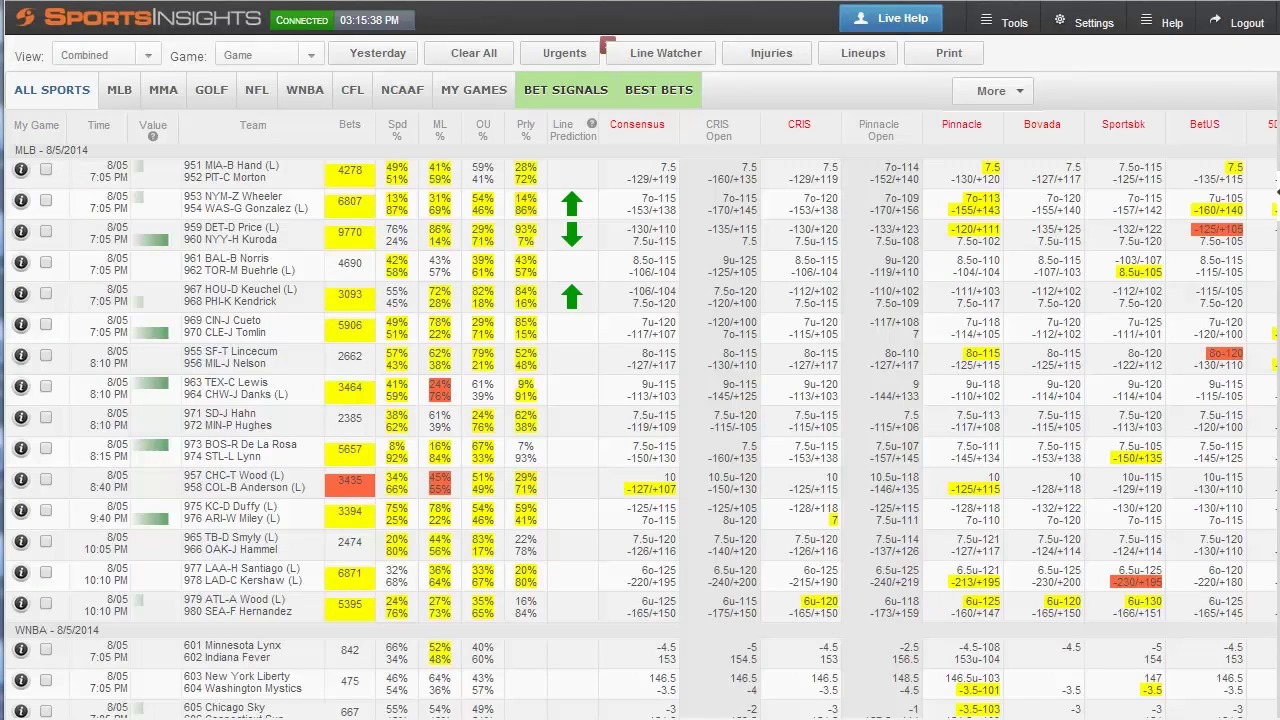This screenshot has width=1280, height=720.
Task: Click Value column help icon
Action: (x=153, y=137)
